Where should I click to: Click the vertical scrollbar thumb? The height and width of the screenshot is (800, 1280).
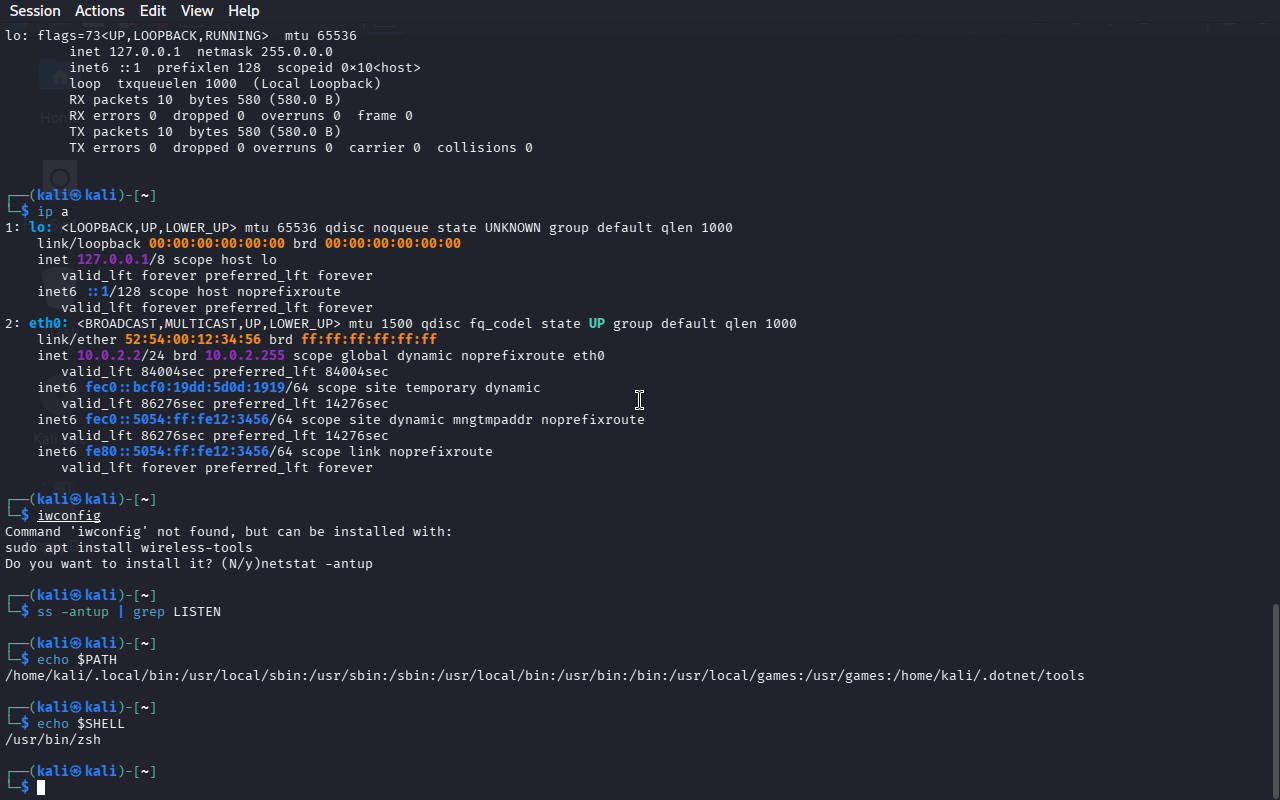pyautogui.click(x=1274, y=700)
